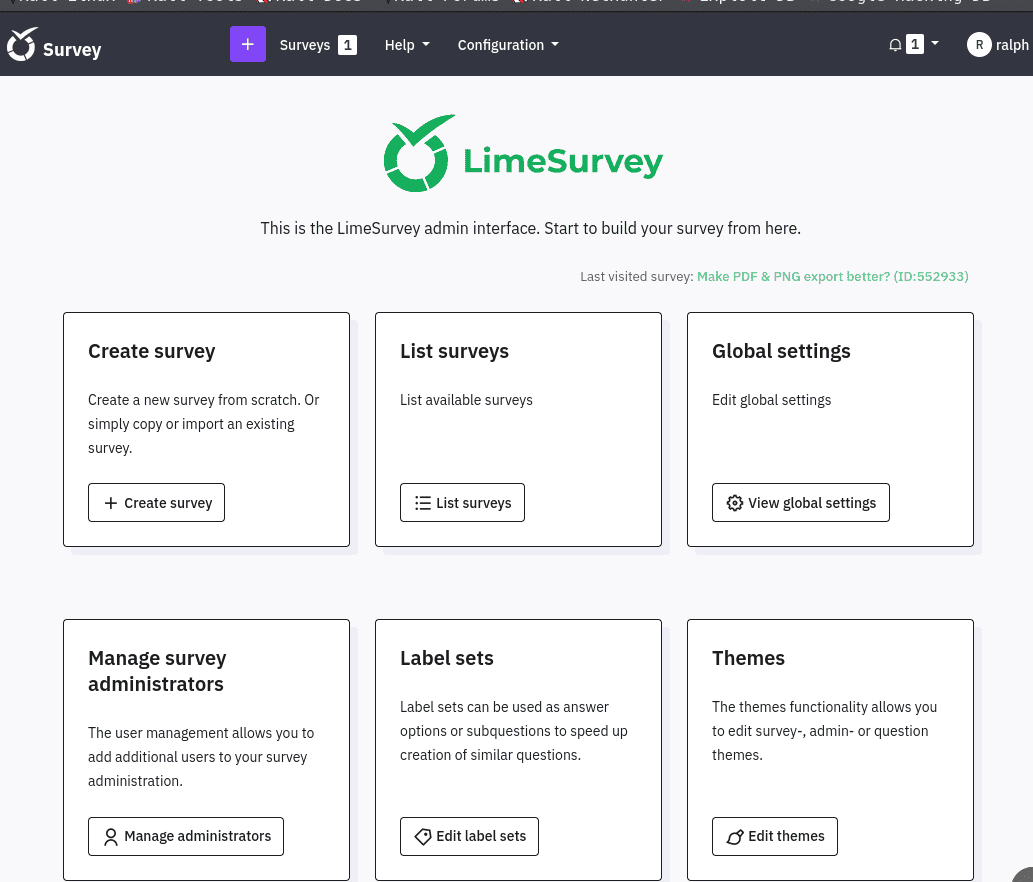Click the brush icon in Edit themes
Screen dimensions: 1033x882
click(735, 837)
